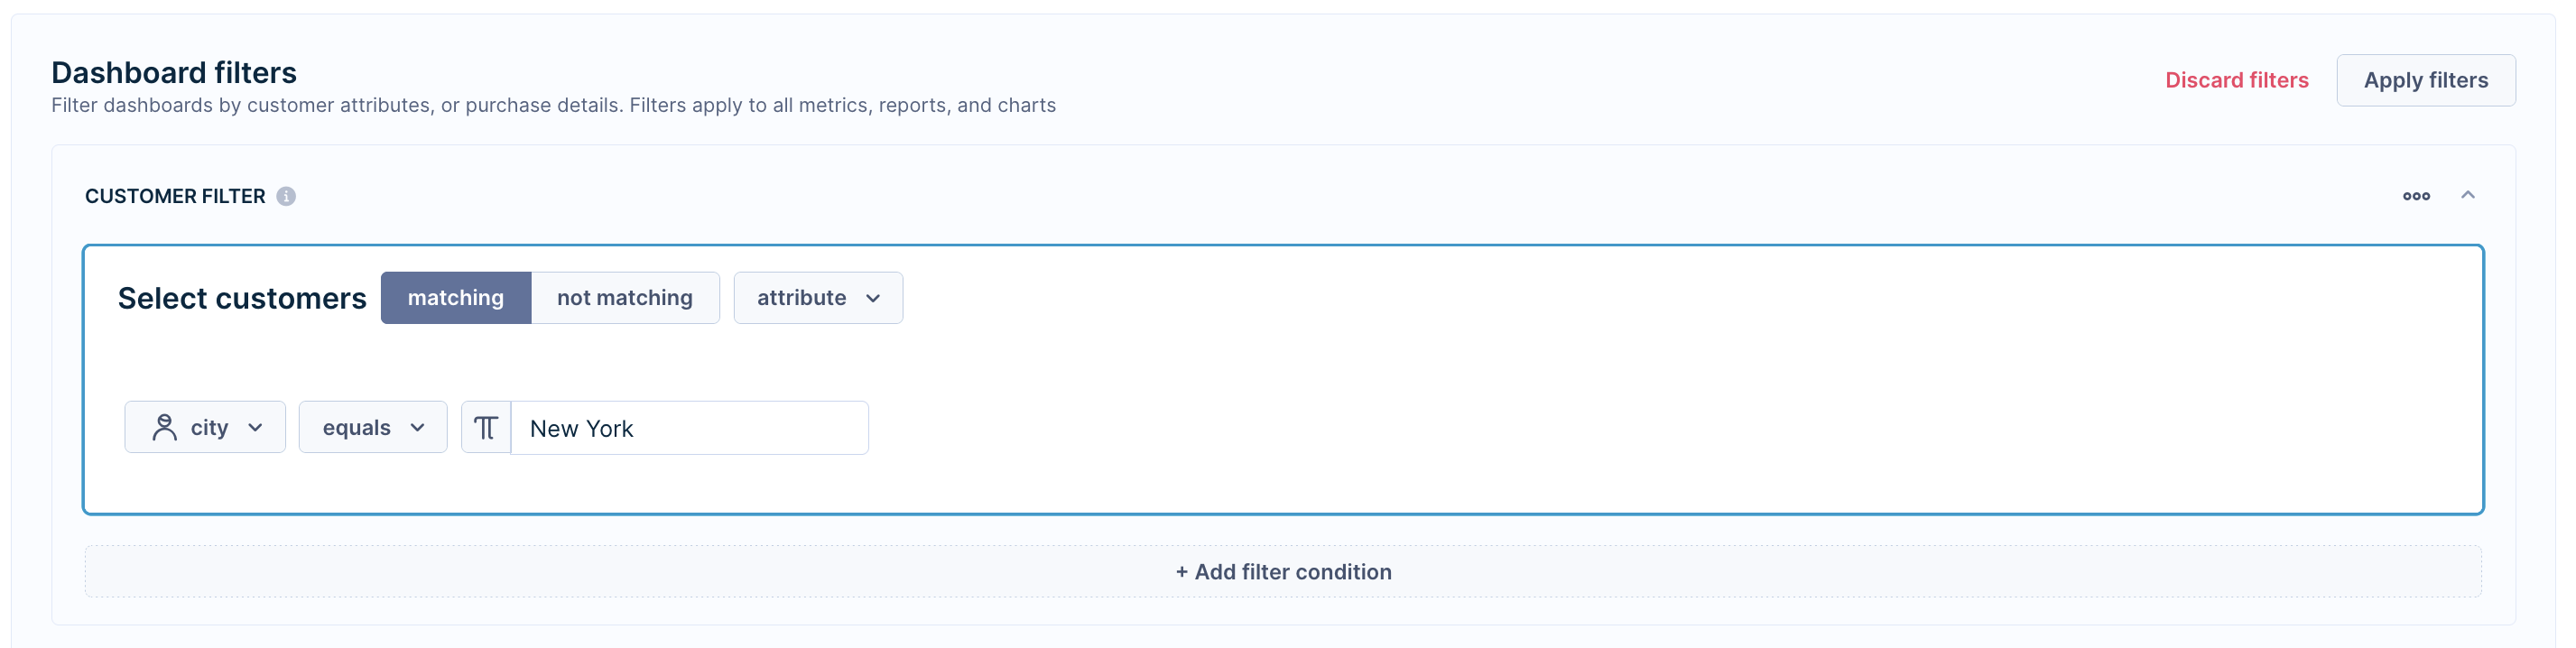Select the matching toggle option
This screenshot has height=648, width=2576.
[456, 298]
